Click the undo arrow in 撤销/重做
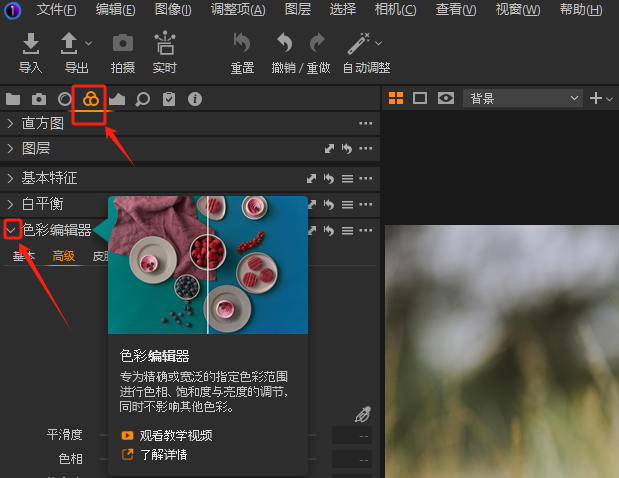Viewport: 619px width, 478px height. click(x=285, y=43)
